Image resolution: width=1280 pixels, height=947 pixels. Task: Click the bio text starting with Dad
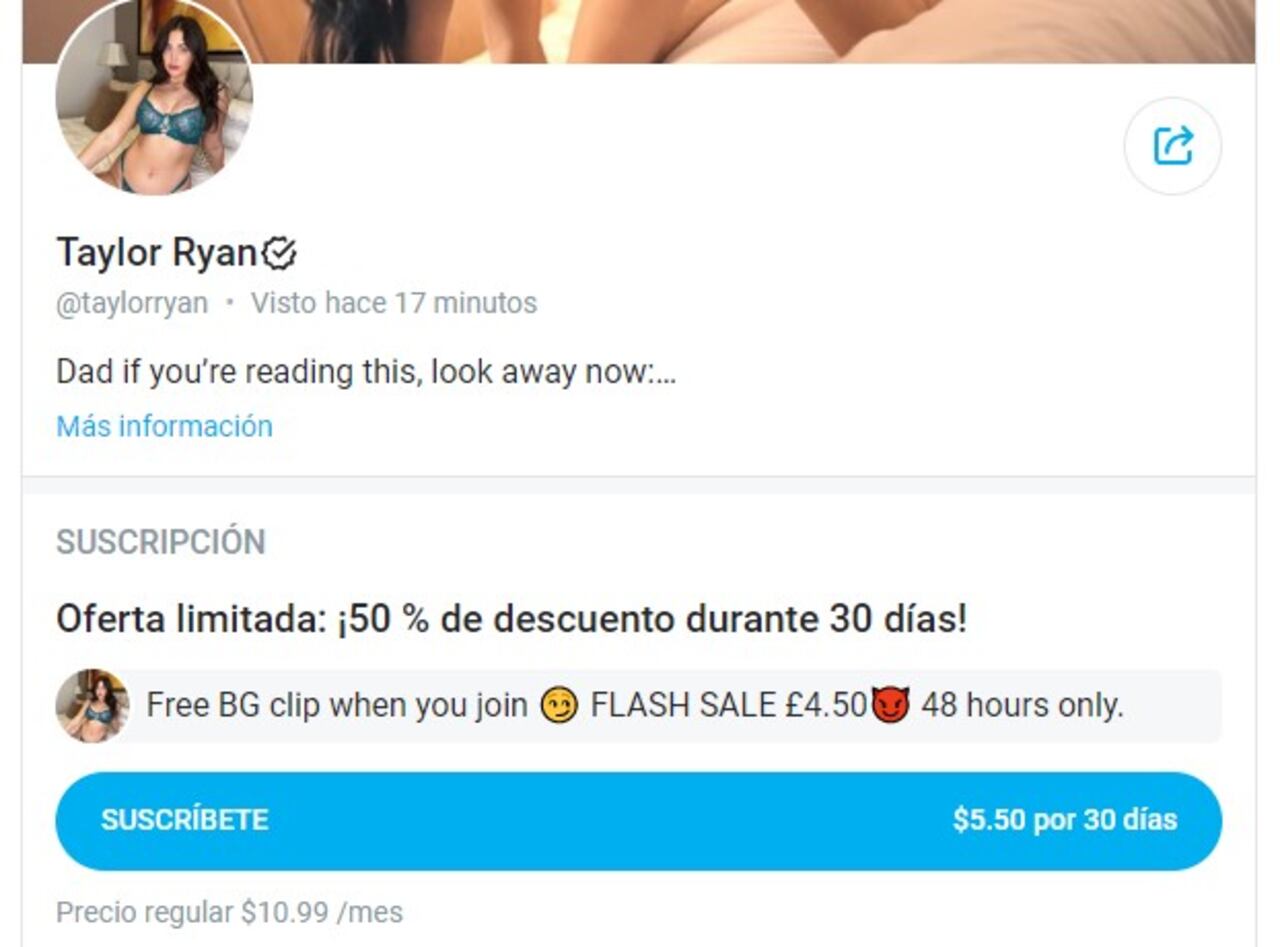click(366, 372)
